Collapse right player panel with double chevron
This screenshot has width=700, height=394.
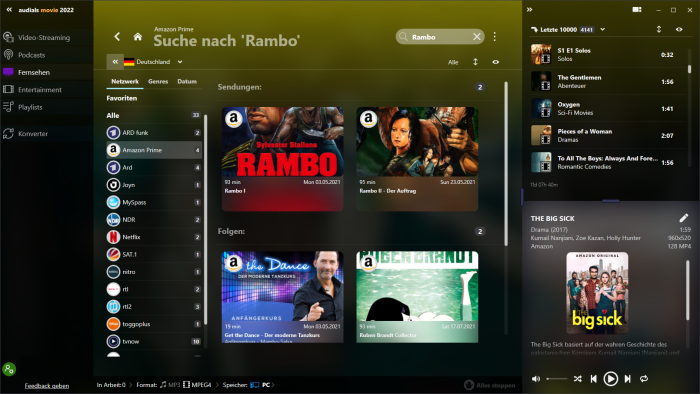[x=529, y=9]
